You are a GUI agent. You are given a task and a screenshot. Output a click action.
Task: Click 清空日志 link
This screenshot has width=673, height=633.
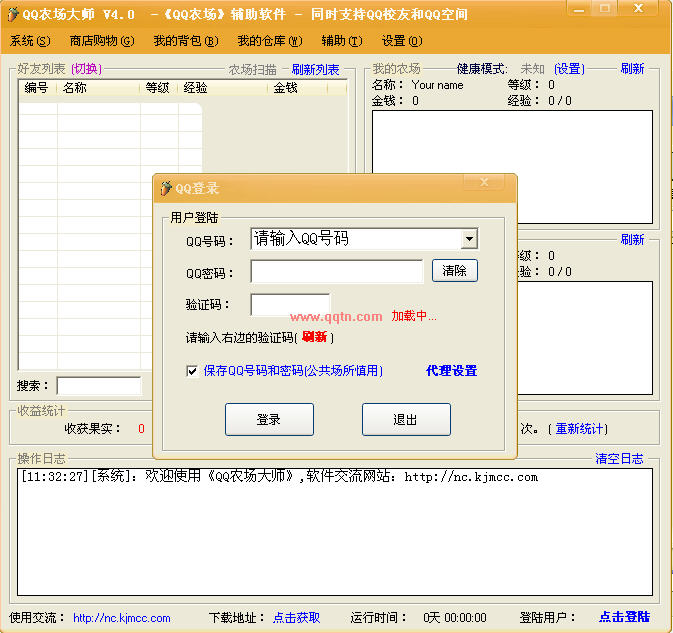tap(619, 459)
